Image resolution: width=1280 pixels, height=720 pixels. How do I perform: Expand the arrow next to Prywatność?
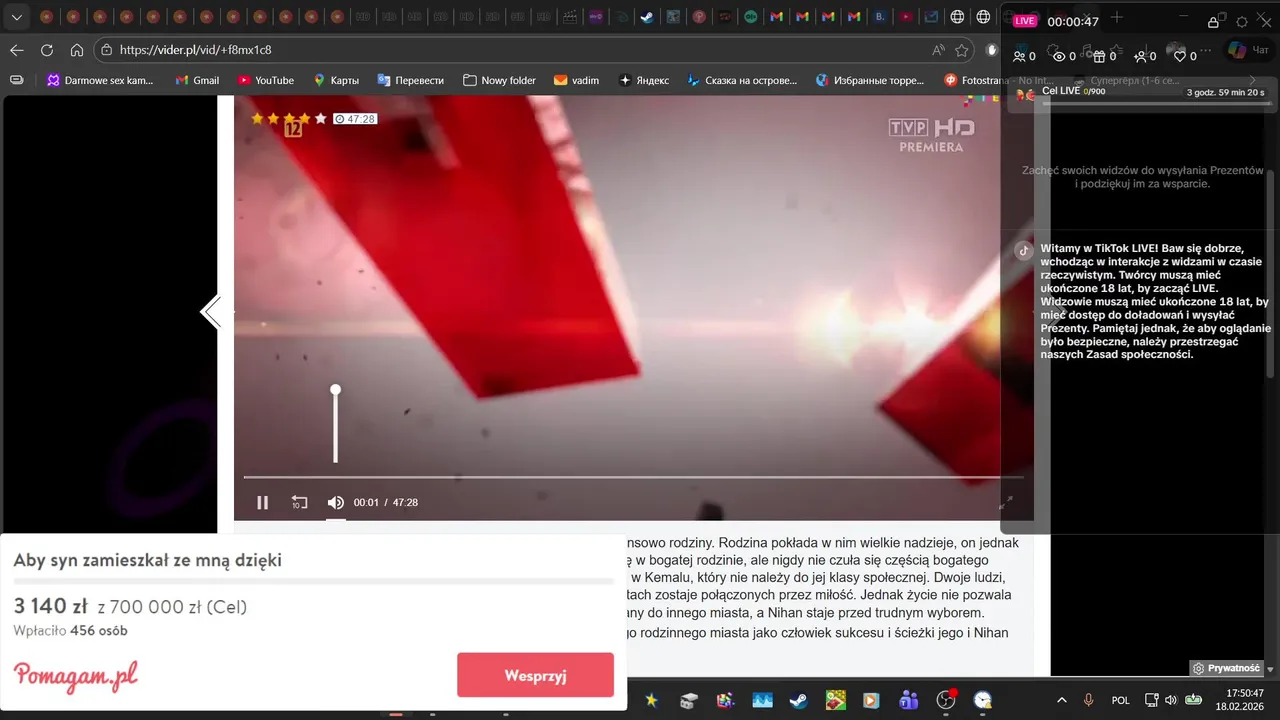(1270, 668)
